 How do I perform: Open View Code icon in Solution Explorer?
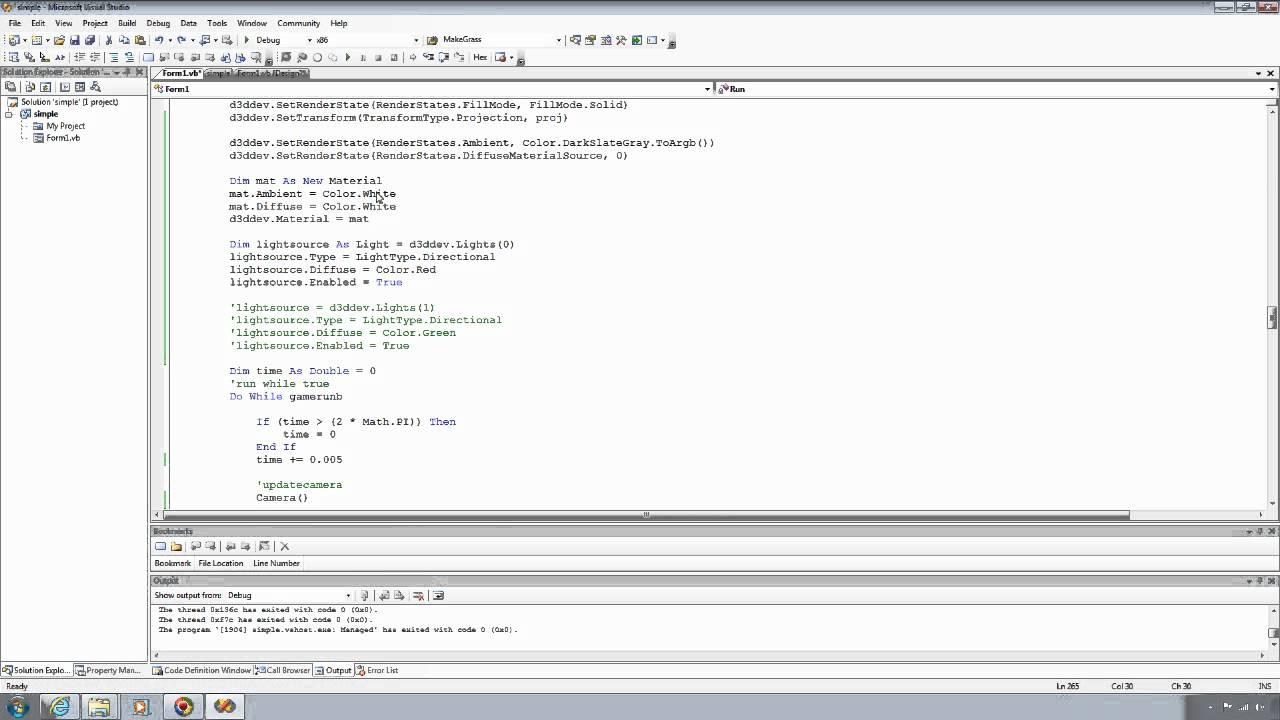click(65, 87)
